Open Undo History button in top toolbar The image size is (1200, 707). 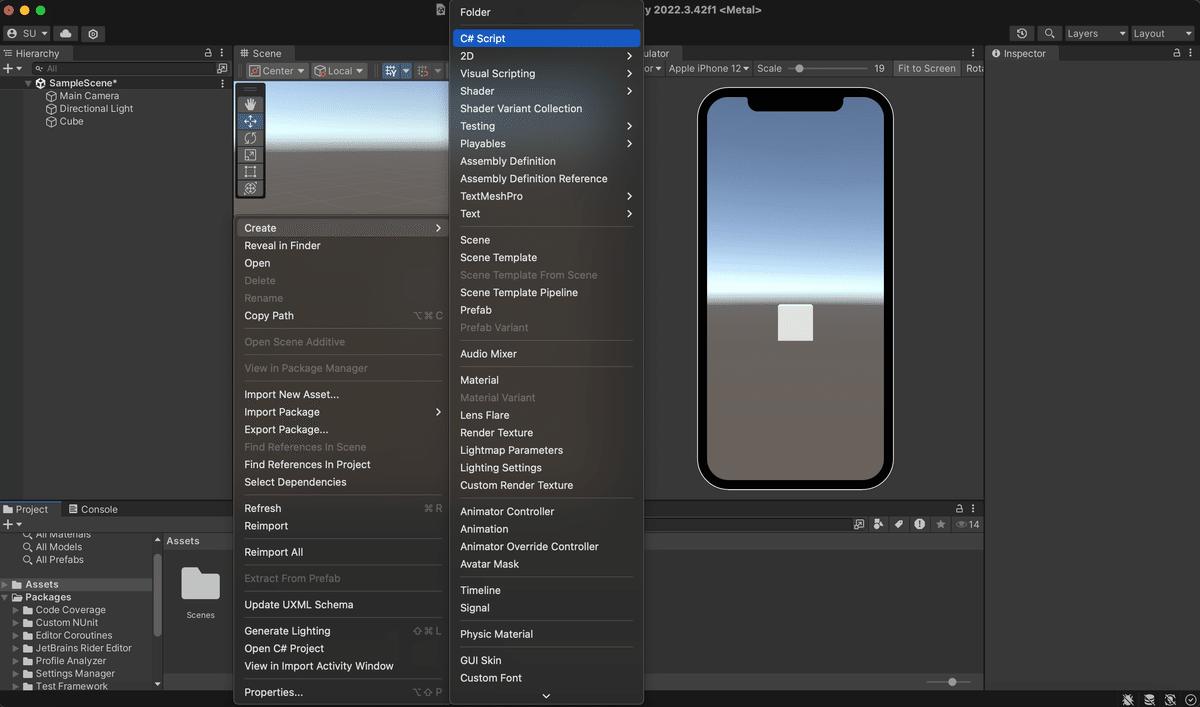pos(1021,34)
